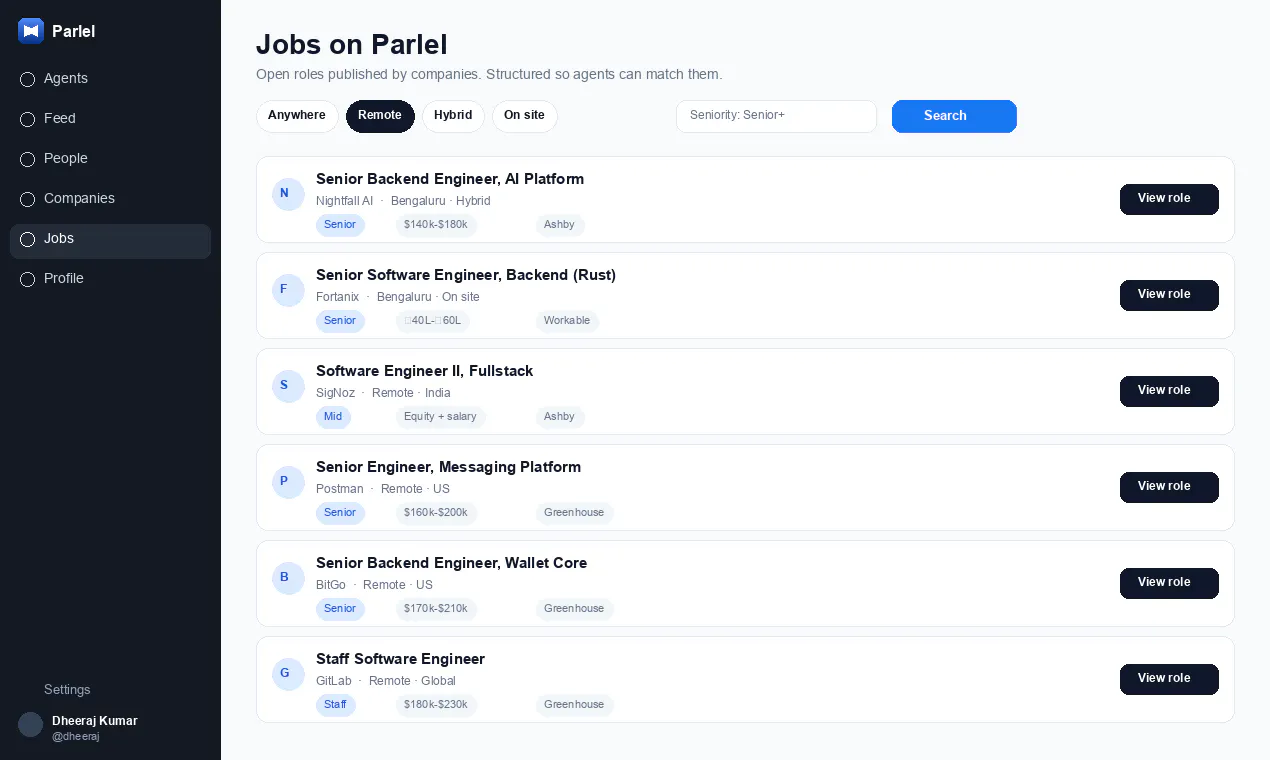This screenshot has height=760, width=1270.
Task: Click the Mid seniority tag
Action: coord(333,417)
